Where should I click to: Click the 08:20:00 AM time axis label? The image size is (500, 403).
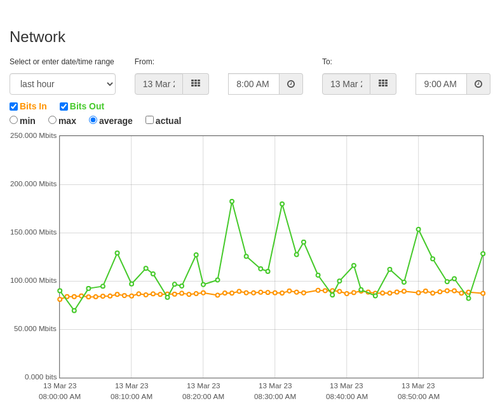coord(203,397)
